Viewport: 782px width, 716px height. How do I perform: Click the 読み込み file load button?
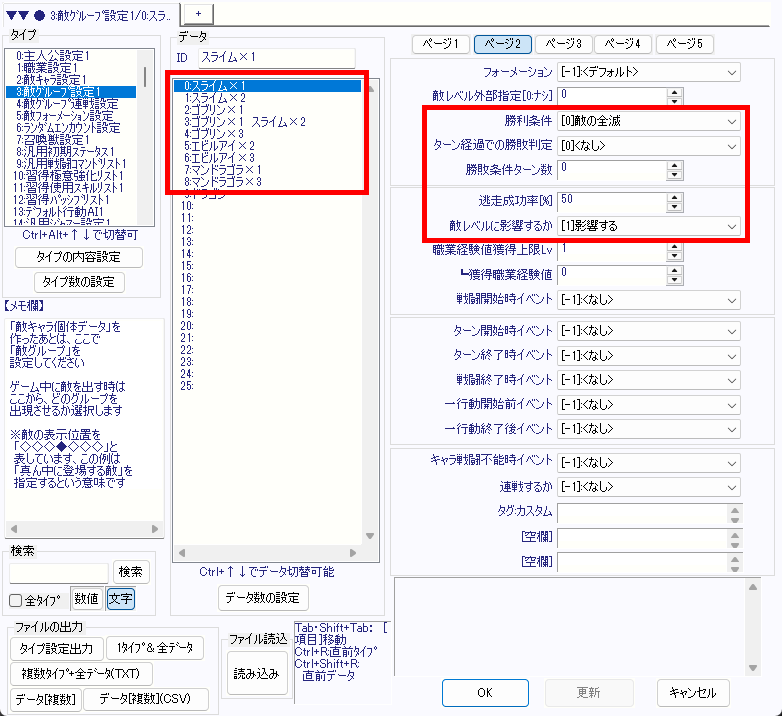point(255,674)
